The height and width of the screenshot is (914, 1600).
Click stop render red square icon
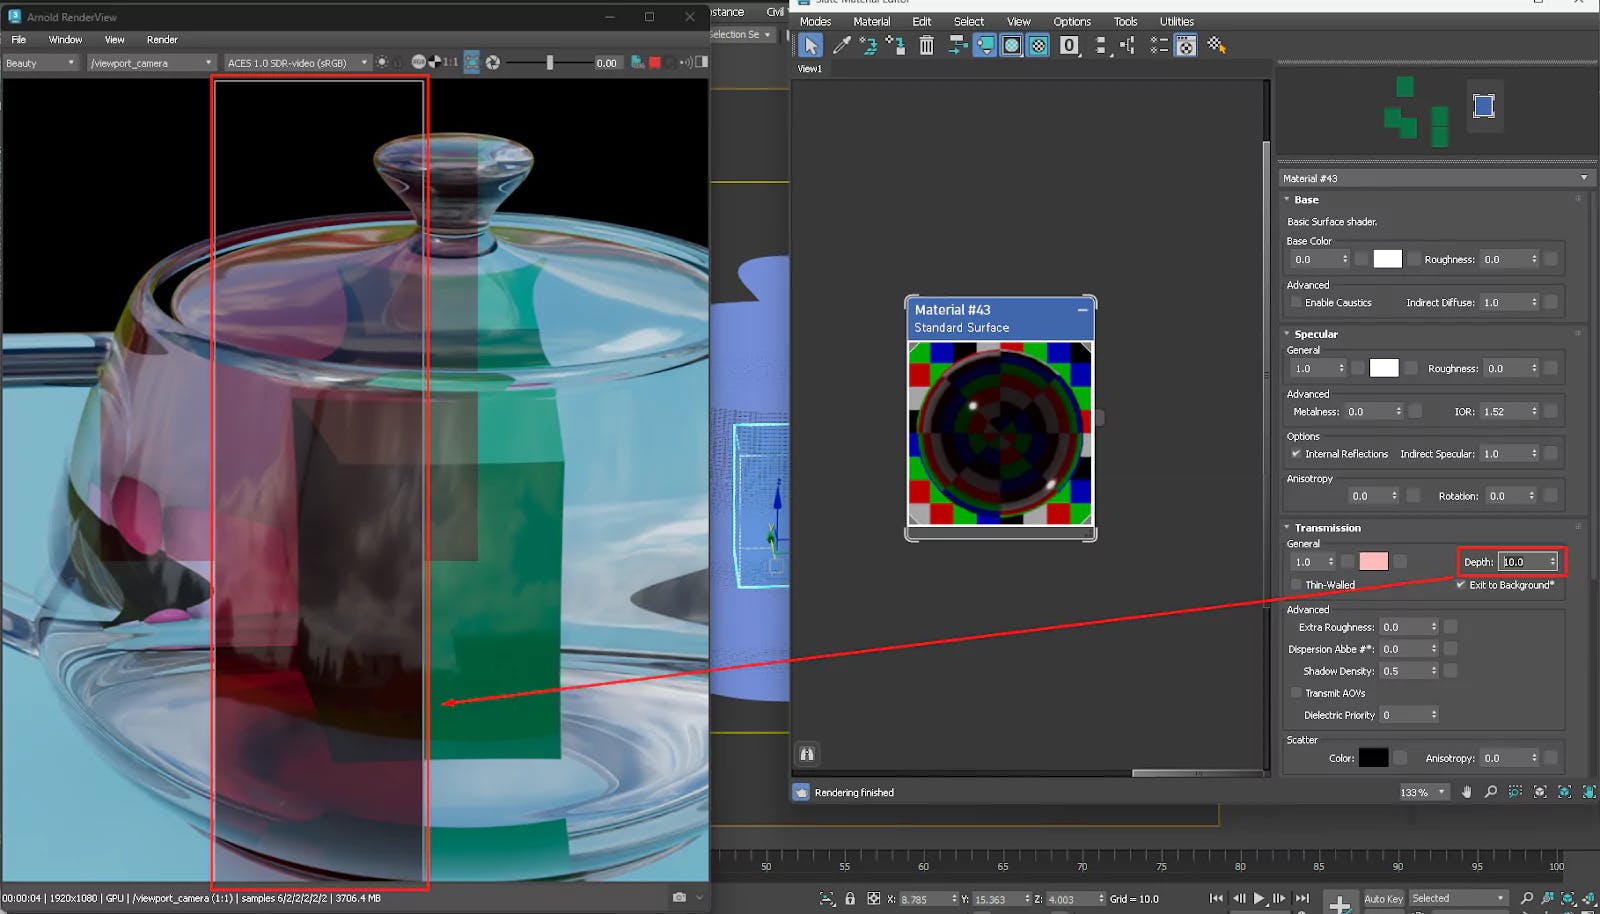[x=655, y=62]
